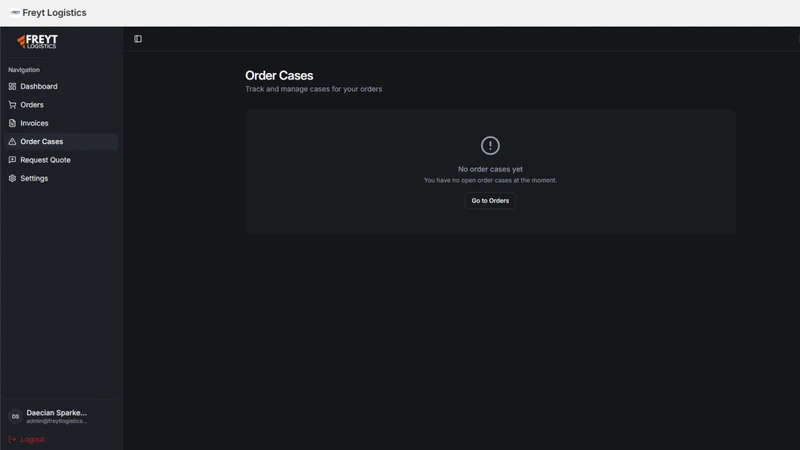This screenshot has height=450, width=800.
Task: Click the Order Cases warning triangle icon
Action: (12, 141)
